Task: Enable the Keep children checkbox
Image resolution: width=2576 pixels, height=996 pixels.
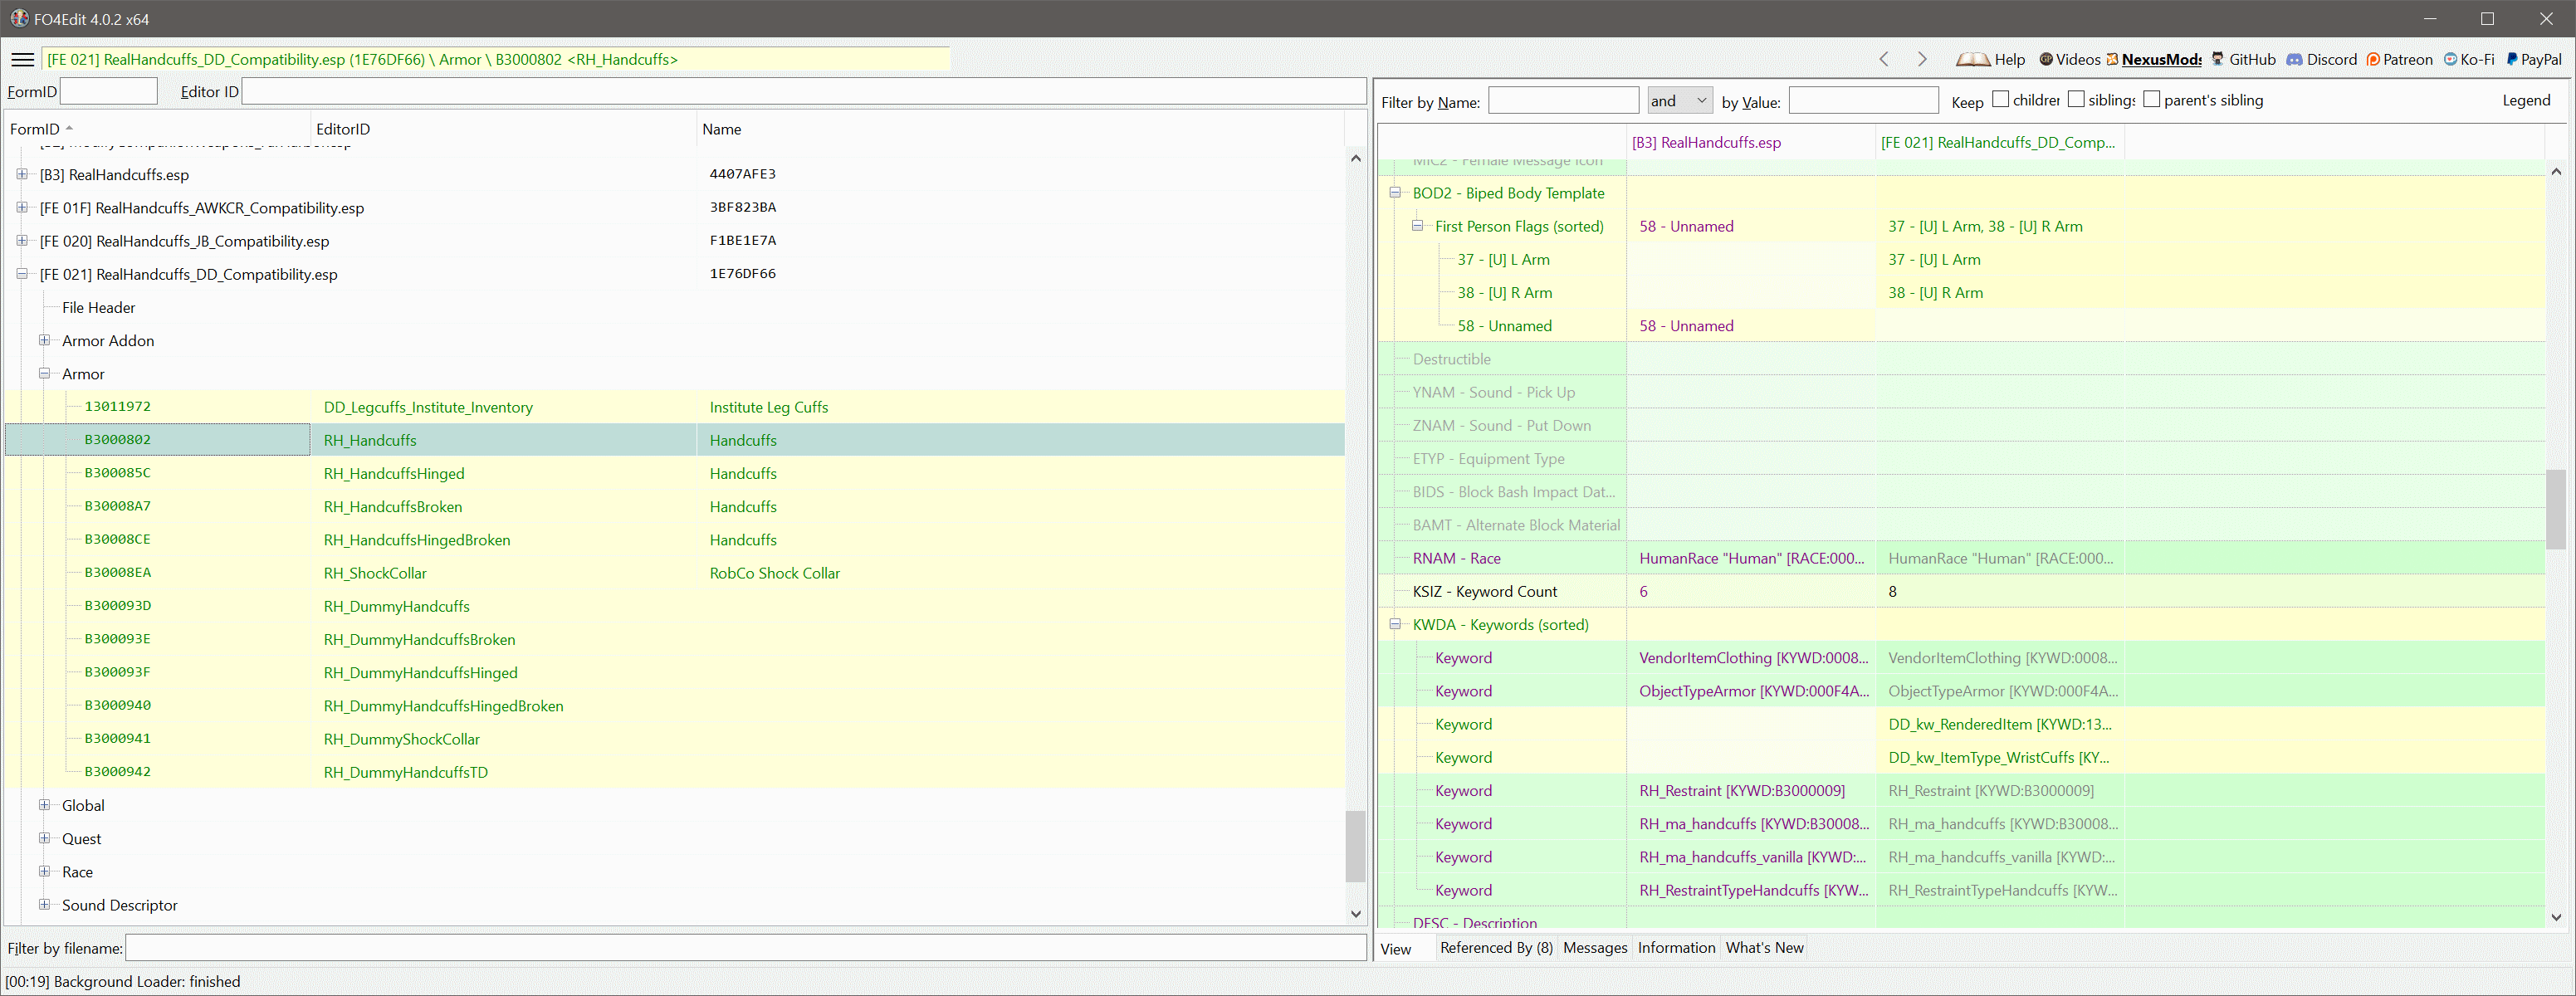Action: pyautogui.click(x=2000, y=99)
